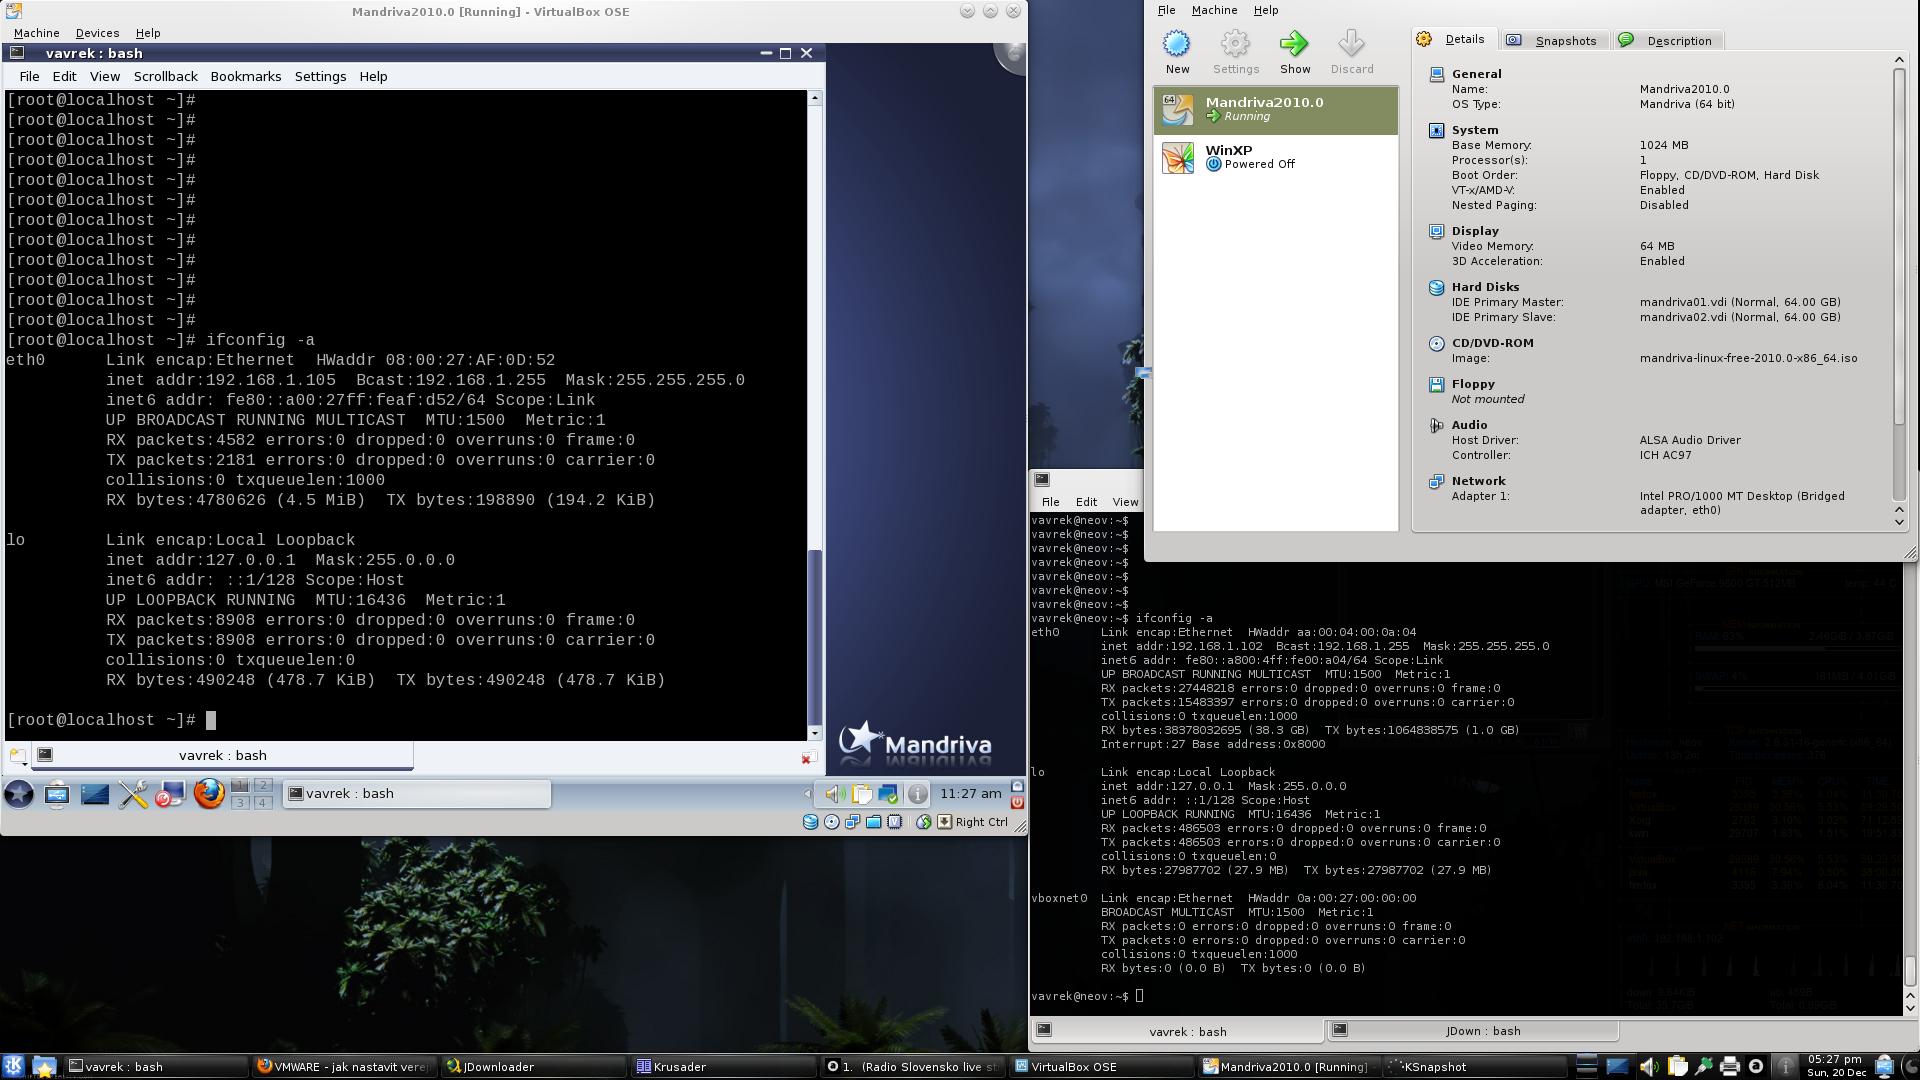Viewport: 1920px width, 1080px height.
Task: Click the Network section icon
Action: [x=1436, y=481]
